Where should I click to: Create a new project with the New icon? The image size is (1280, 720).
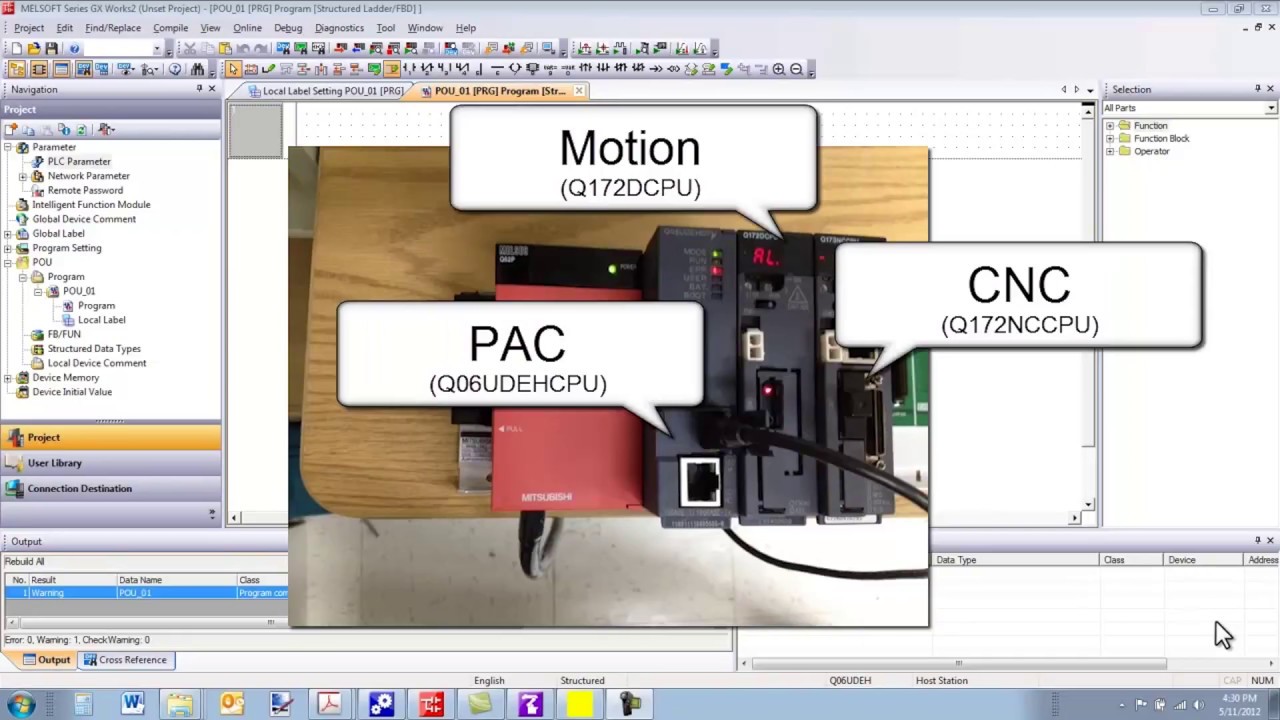16,48
